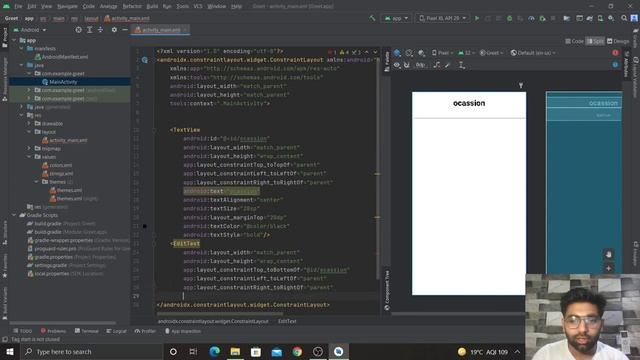Open the Logcat tool window
Viewport: 640px width, 360px height.
click(116, 331)
